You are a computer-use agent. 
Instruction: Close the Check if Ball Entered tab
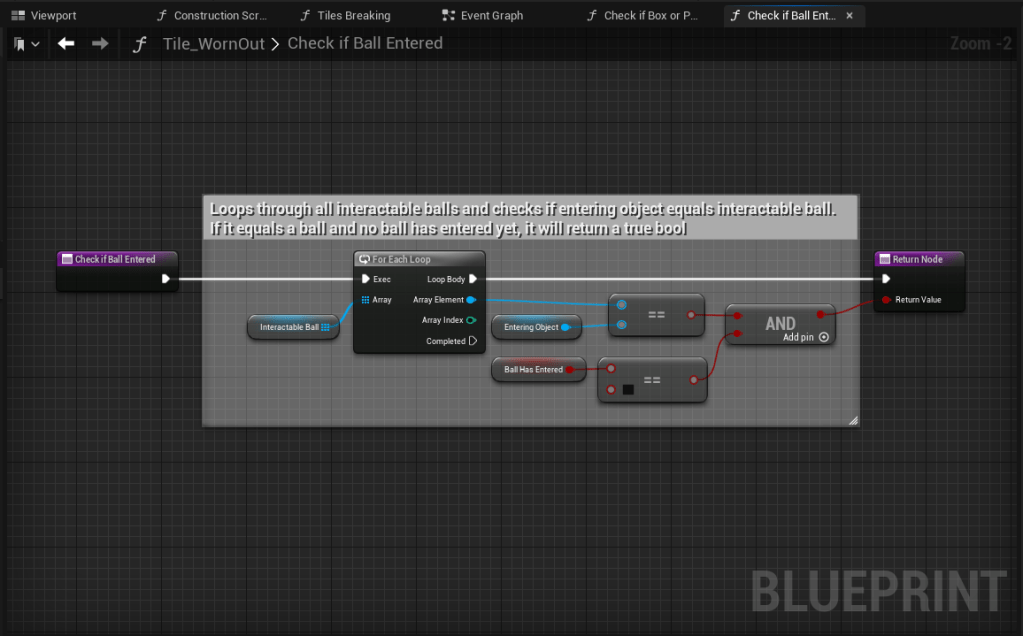[849, 16]
